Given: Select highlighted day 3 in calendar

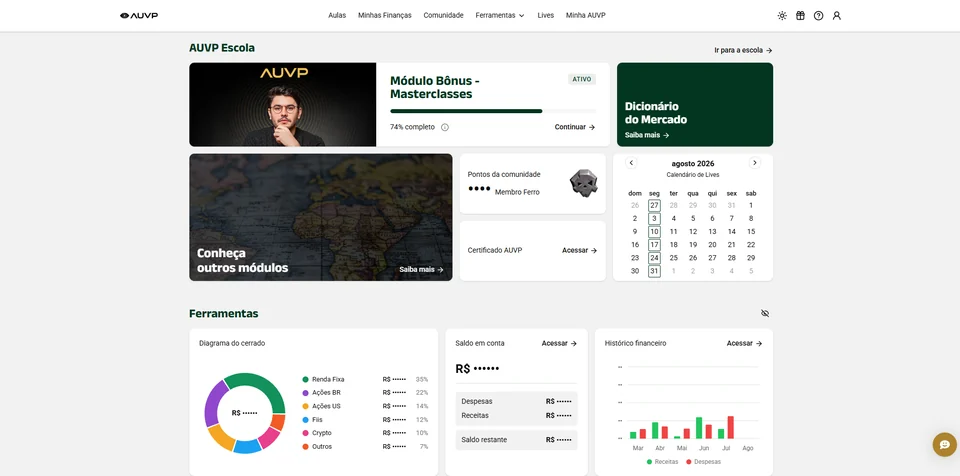Looking at the screenshot, I should (x=654, y=219).
